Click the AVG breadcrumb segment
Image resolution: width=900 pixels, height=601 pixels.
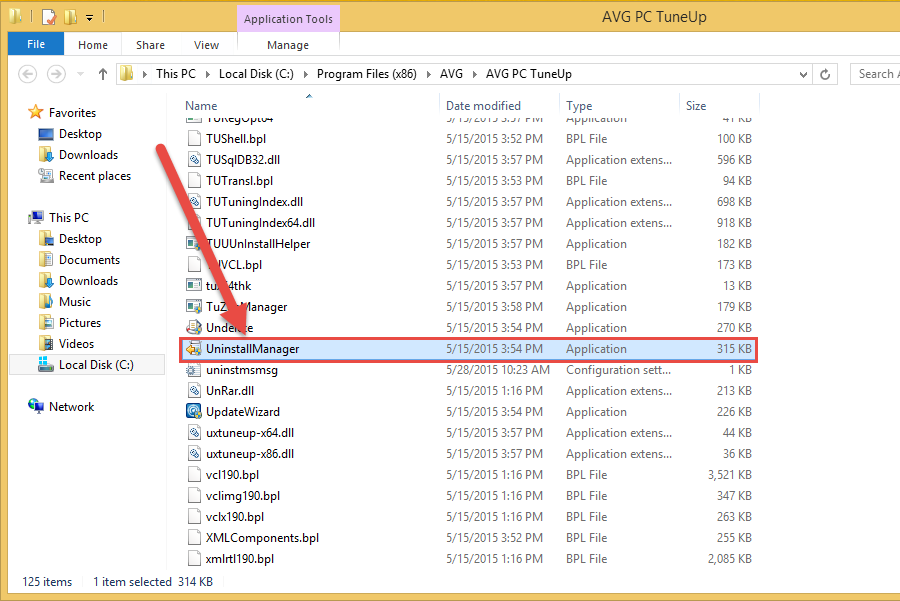pos(451,74)
